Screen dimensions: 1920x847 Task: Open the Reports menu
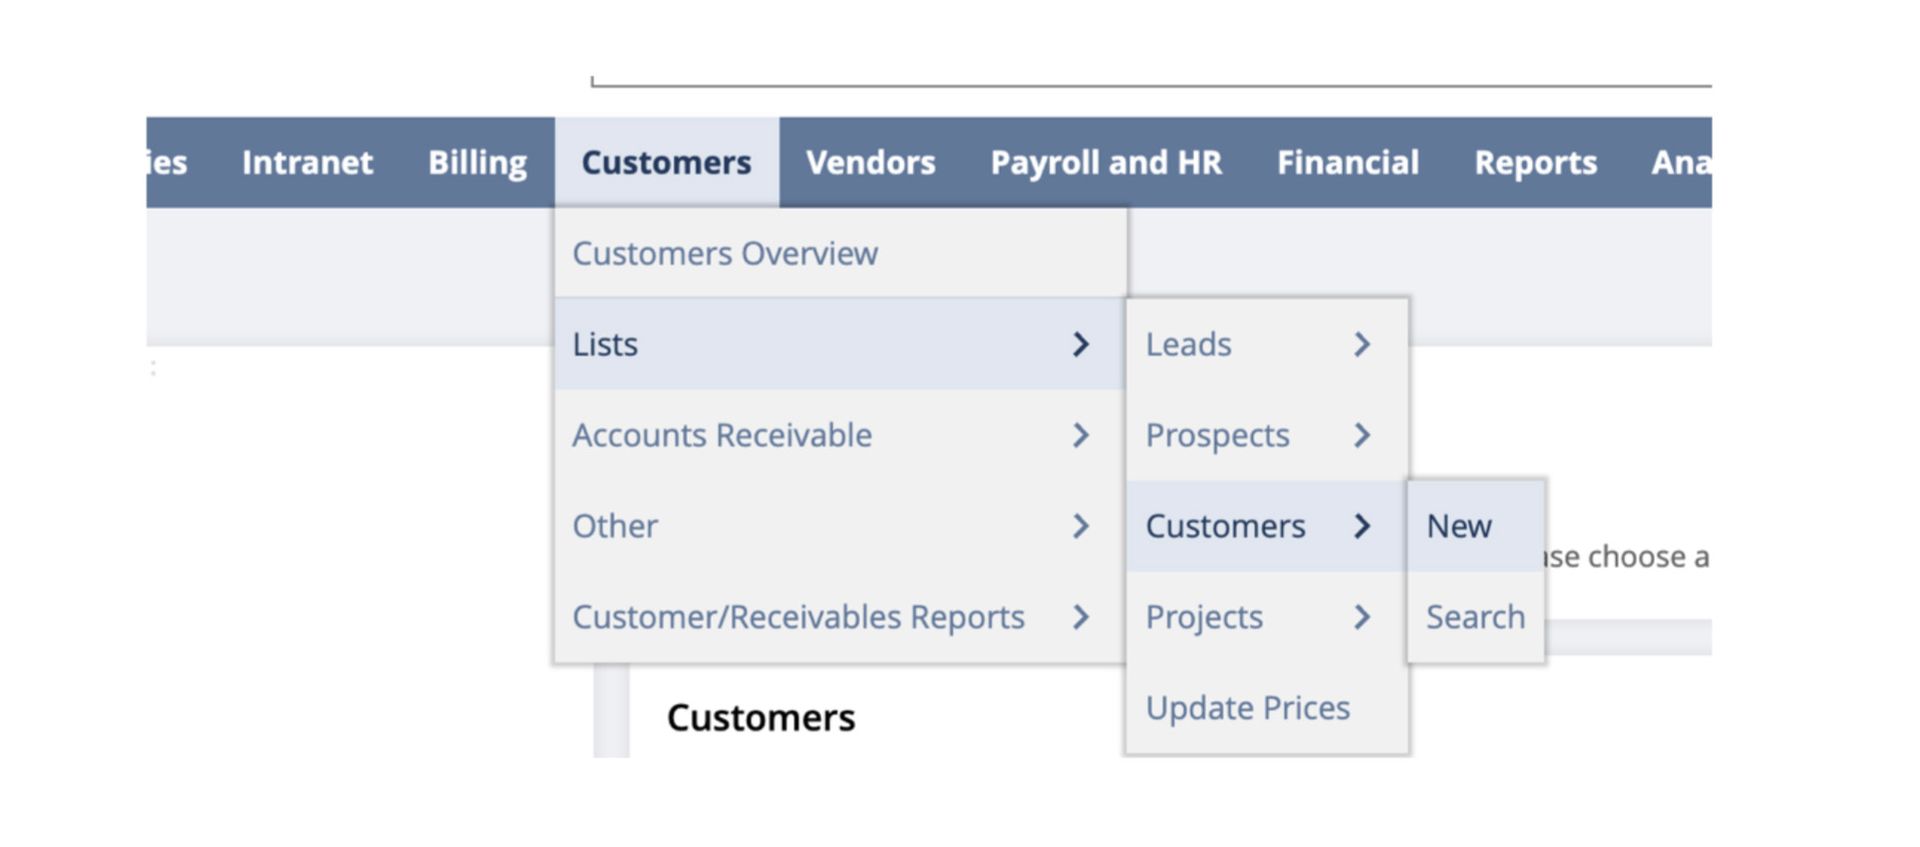[1536, 162]
